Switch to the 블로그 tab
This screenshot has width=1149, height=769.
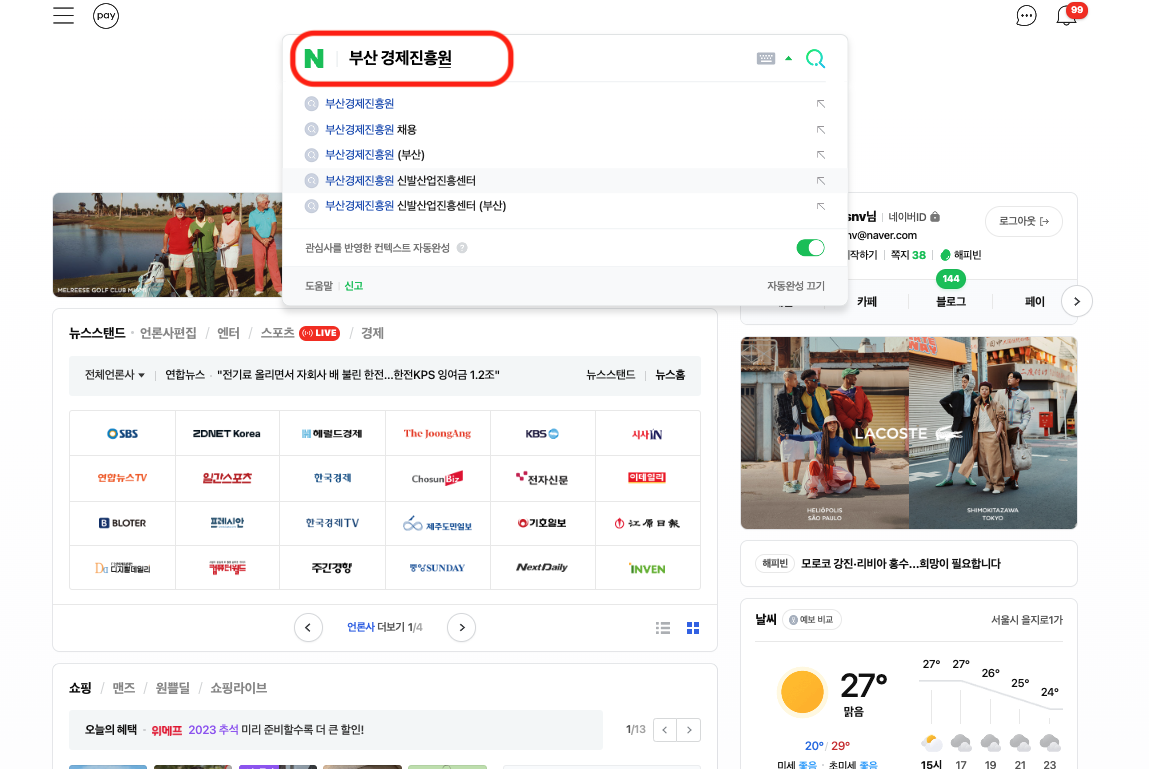[950, 301]
